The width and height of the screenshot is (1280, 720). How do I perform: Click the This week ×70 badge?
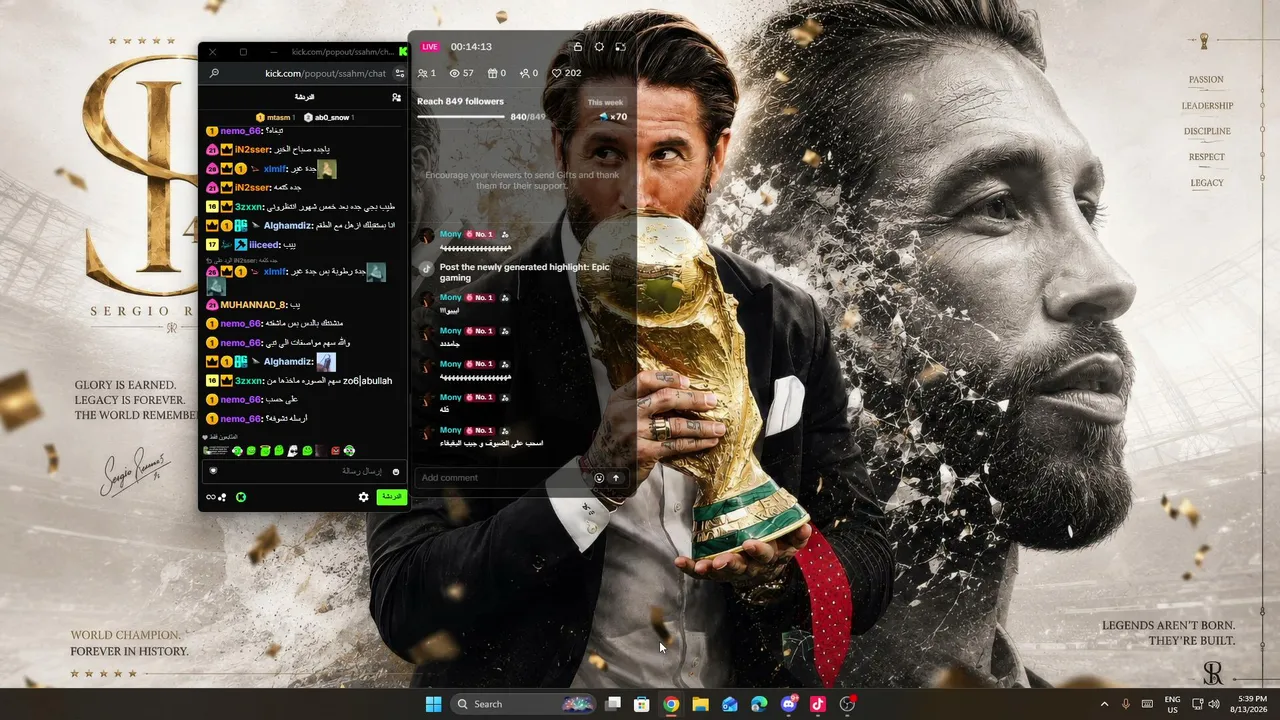click(x=606, y=110)
